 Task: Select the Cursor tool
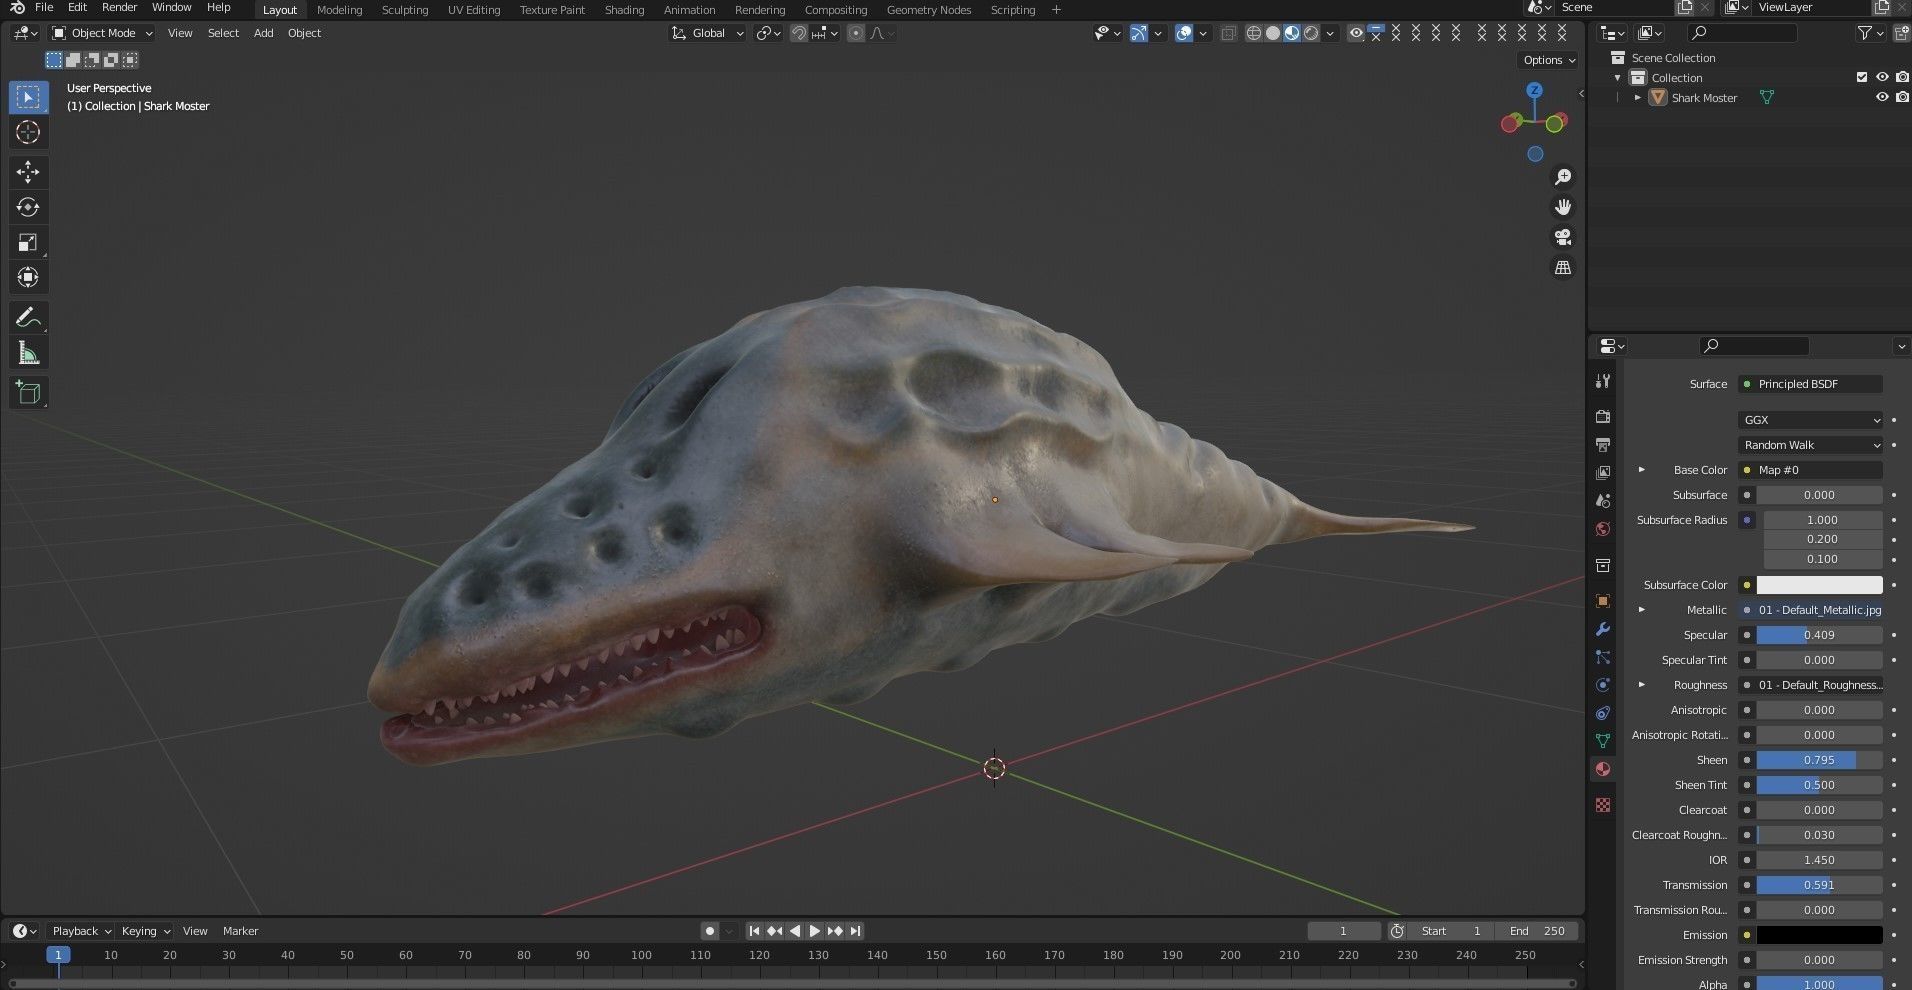point(28,132)
